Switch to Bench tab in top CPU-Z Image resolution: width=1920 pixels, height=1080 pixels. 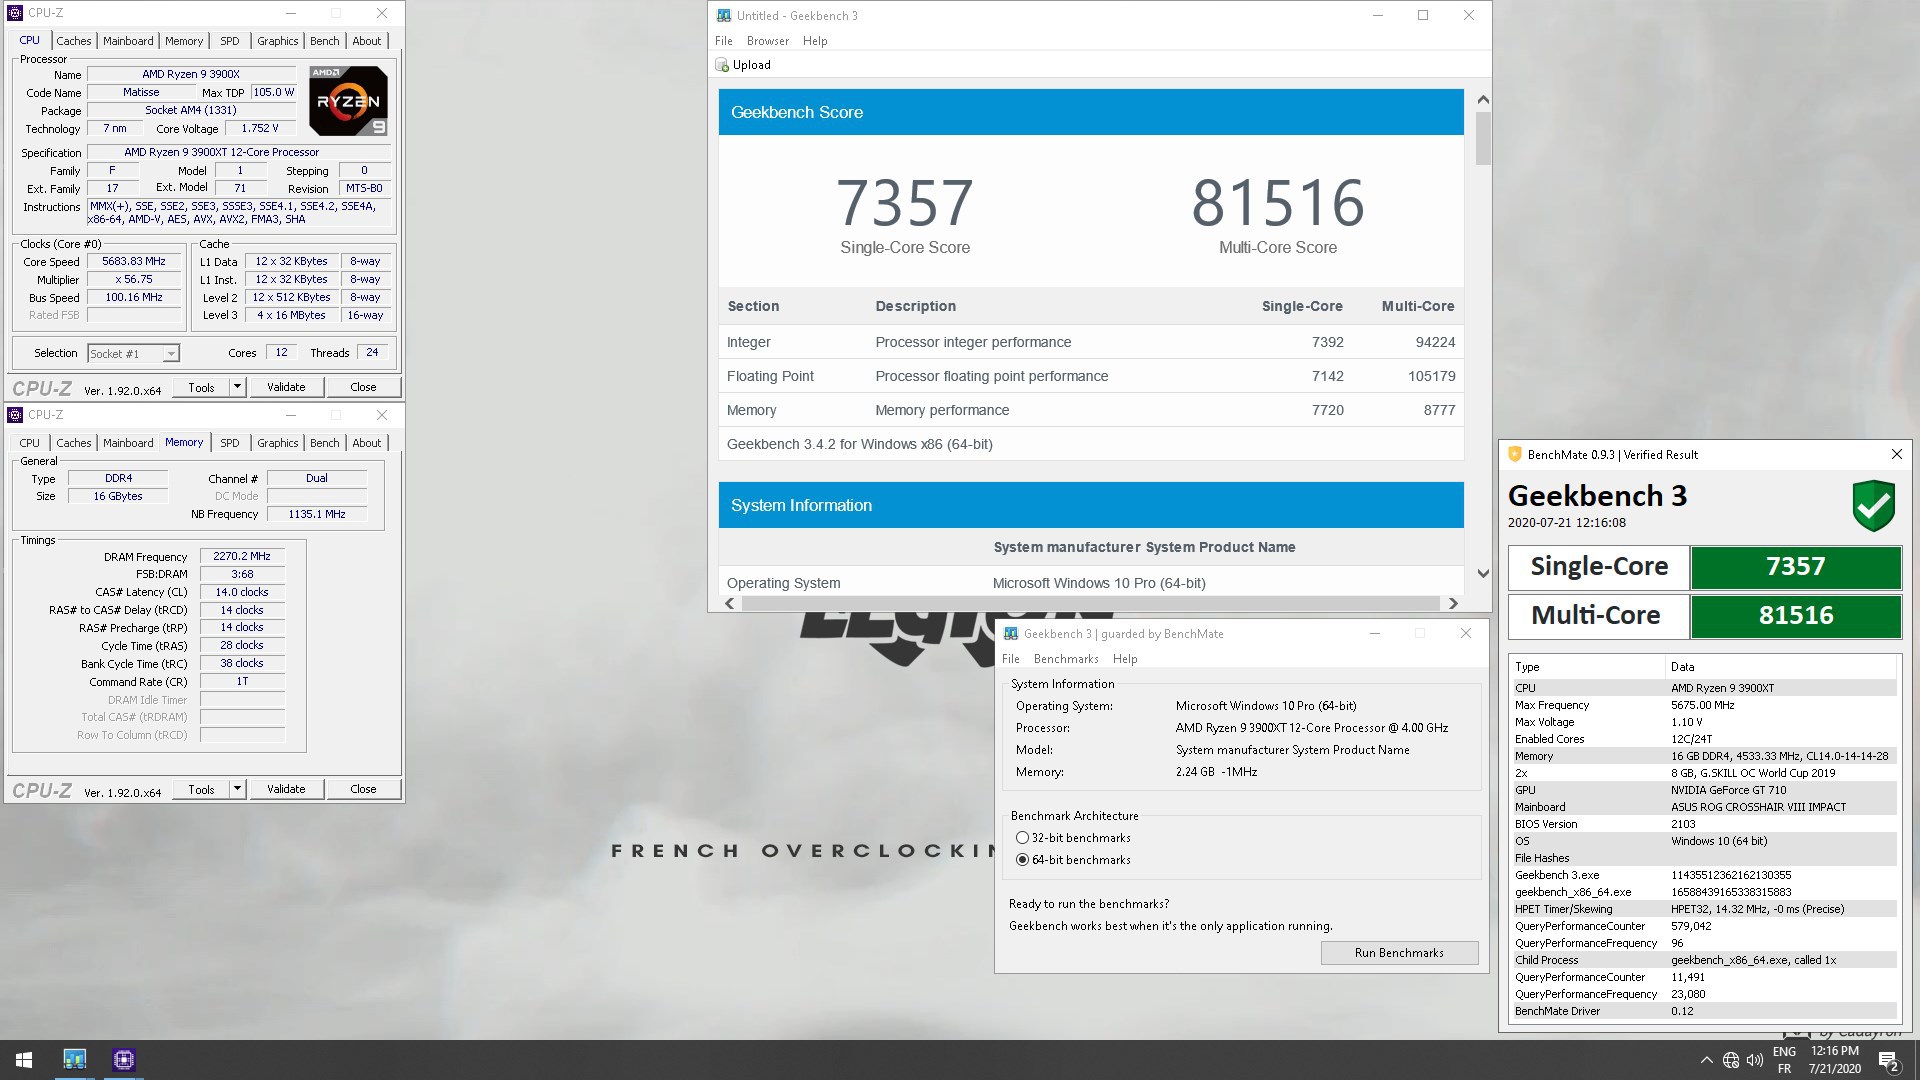tap(324, 41)
